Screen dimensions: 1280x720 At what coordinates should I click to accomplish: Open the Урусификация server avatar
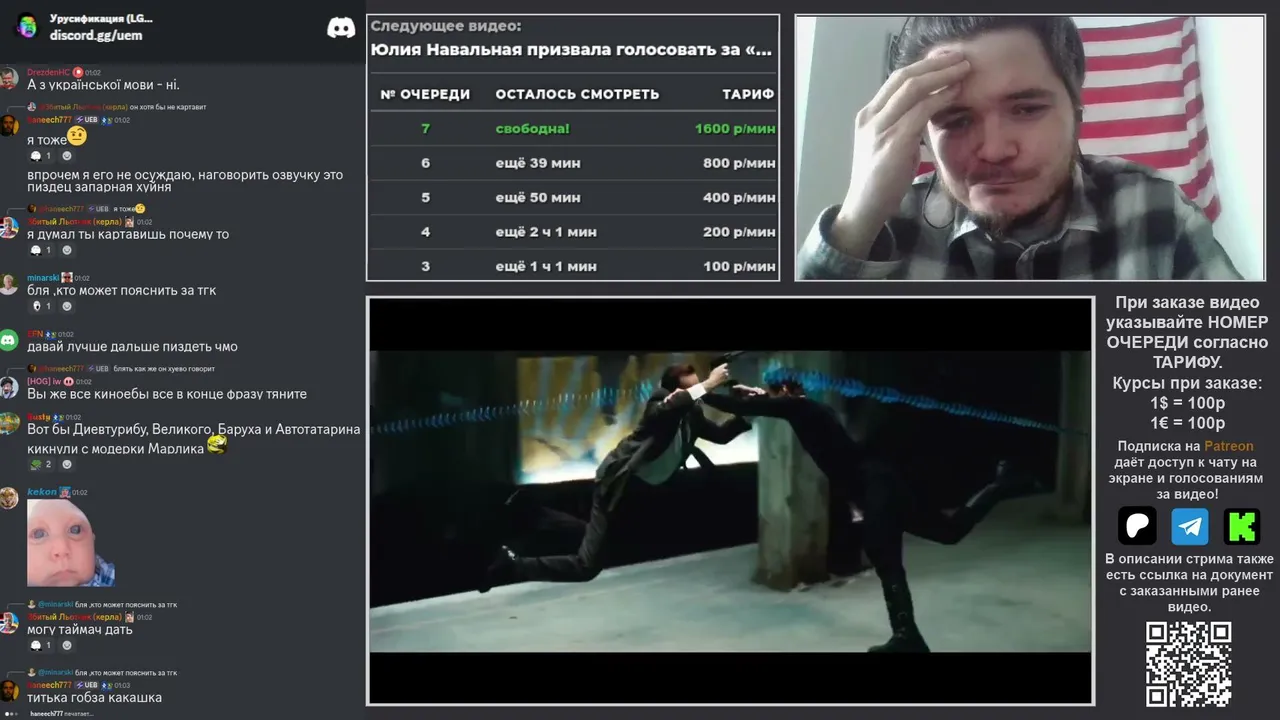27,26
